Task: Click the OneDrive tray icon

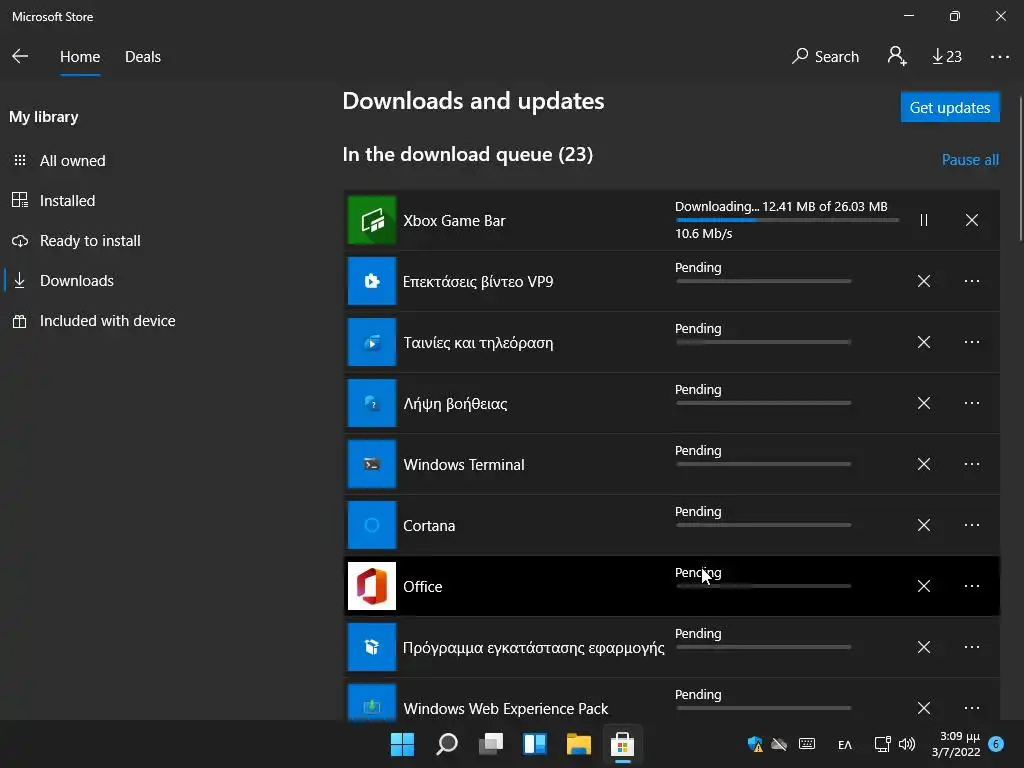Action: pyautogui.click(x=779, y=744)
